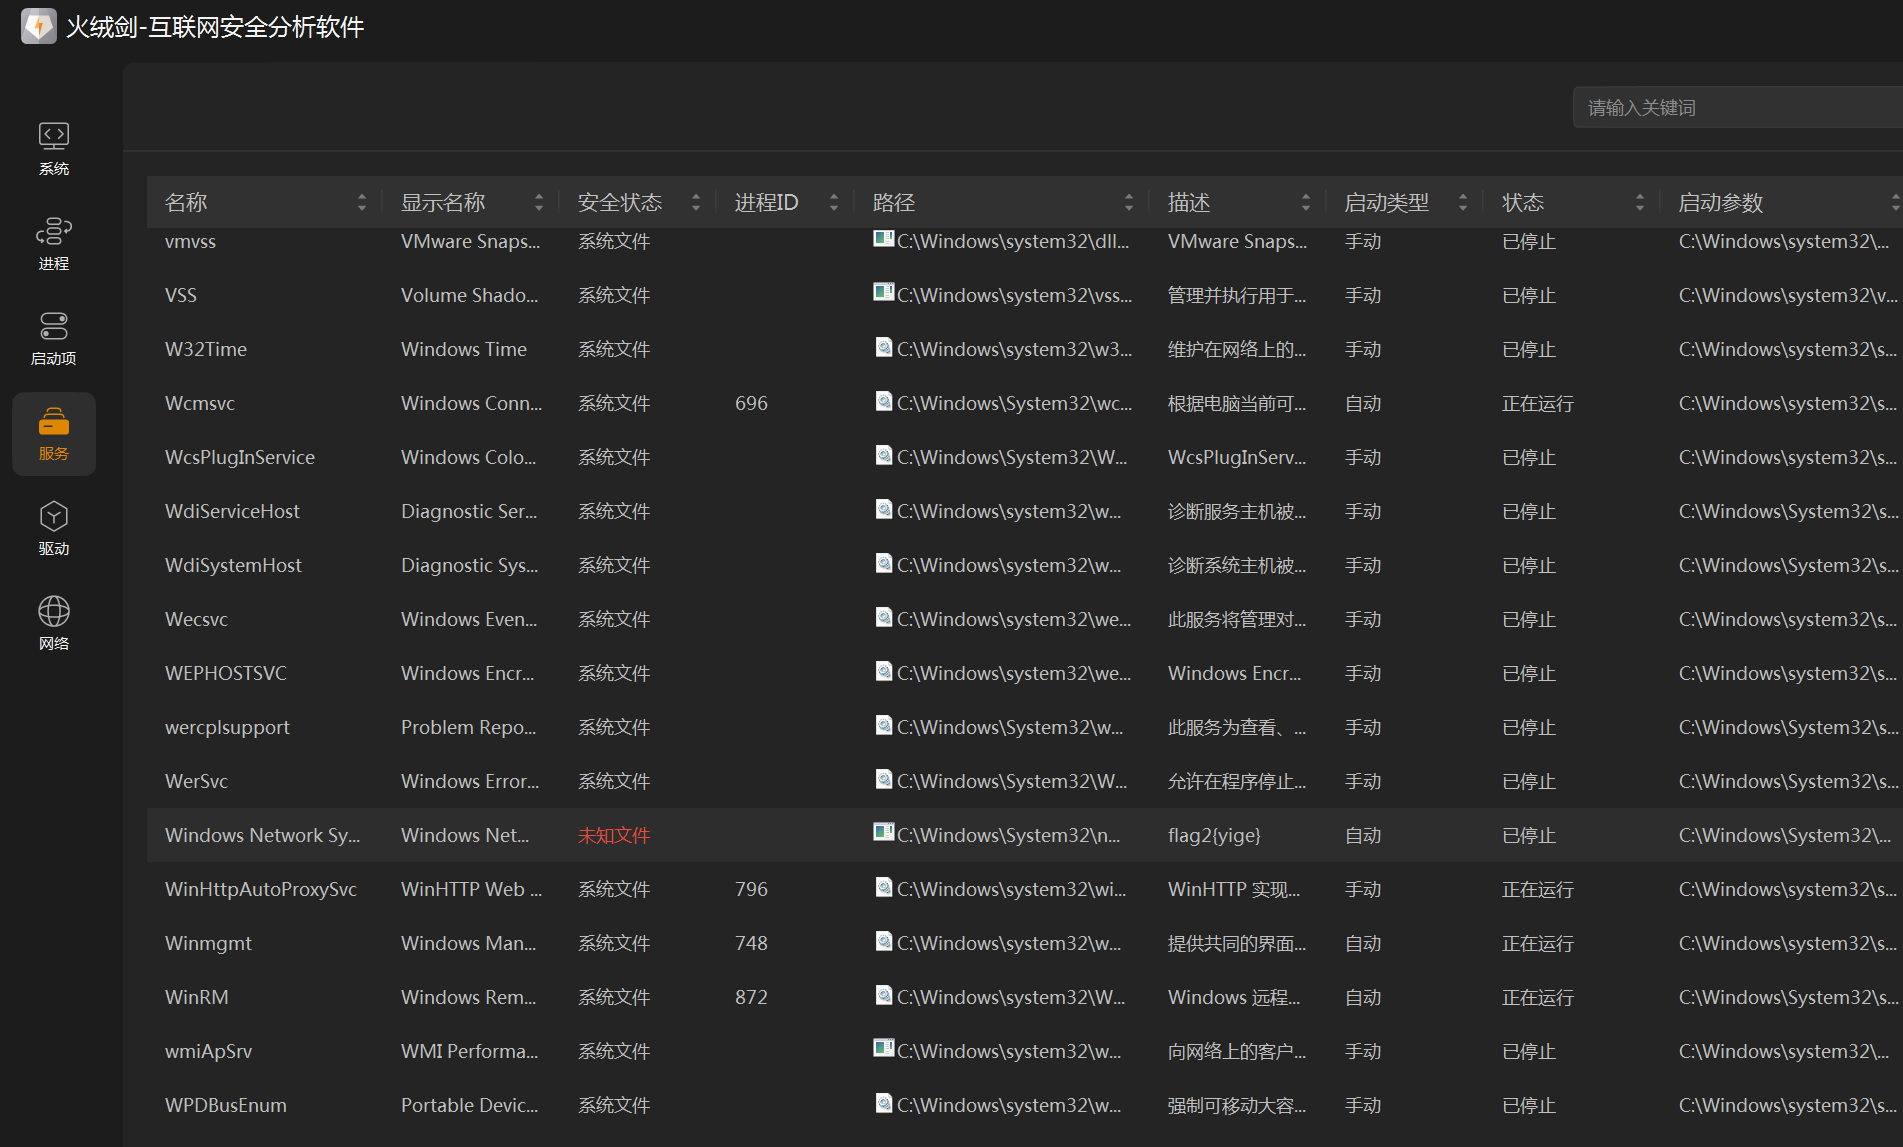1903x1147 pixels.
Task: Switch to the 网络 (Network) view
Action: tap(54, 623)
